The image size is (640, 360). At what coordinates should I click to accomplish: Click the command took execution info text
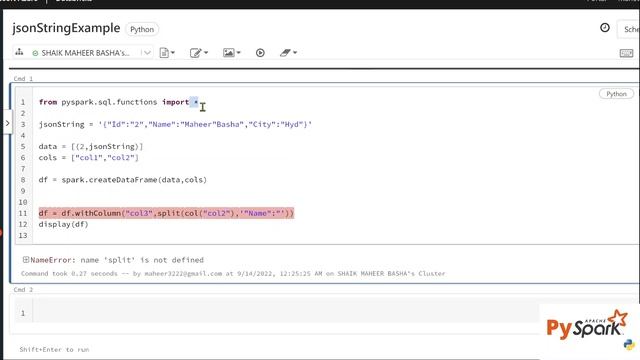(233, 273)
